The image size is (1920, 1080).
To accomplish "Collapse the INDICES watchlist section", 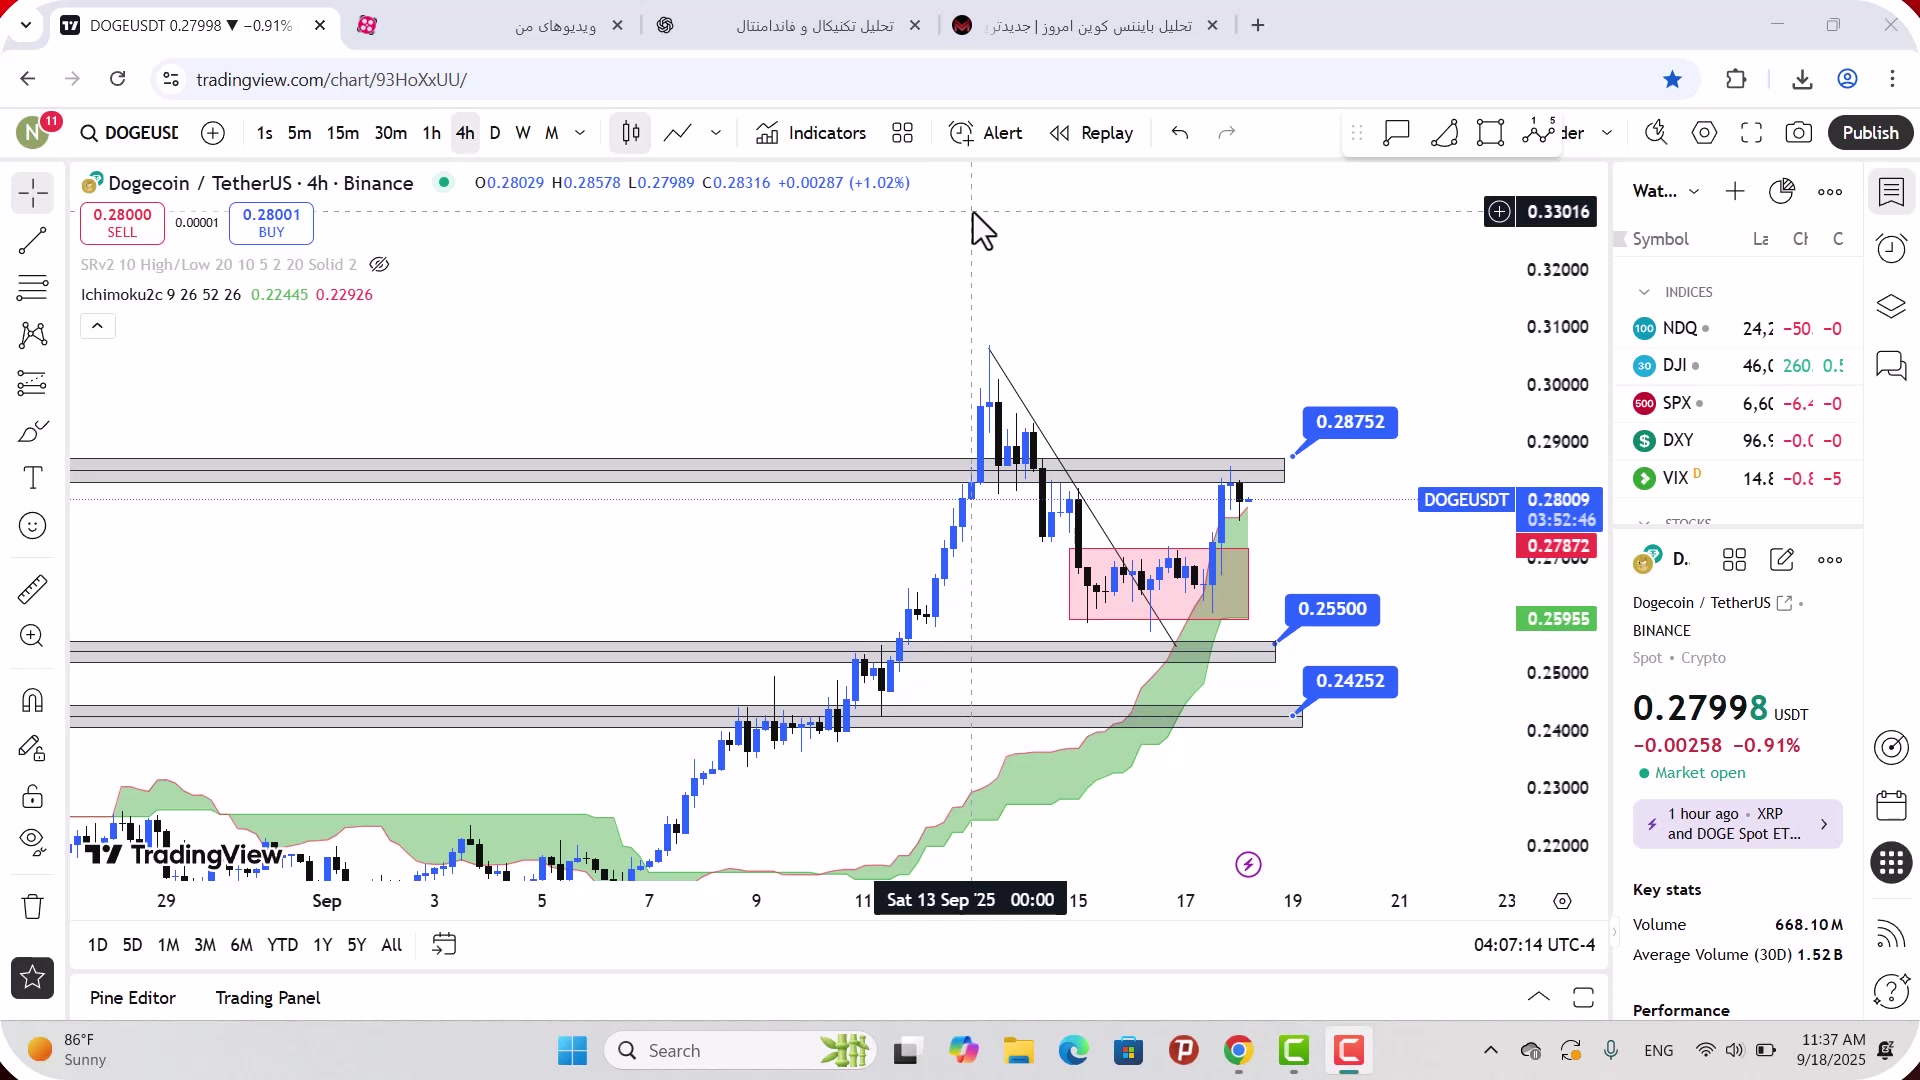I will point(1644,292).
